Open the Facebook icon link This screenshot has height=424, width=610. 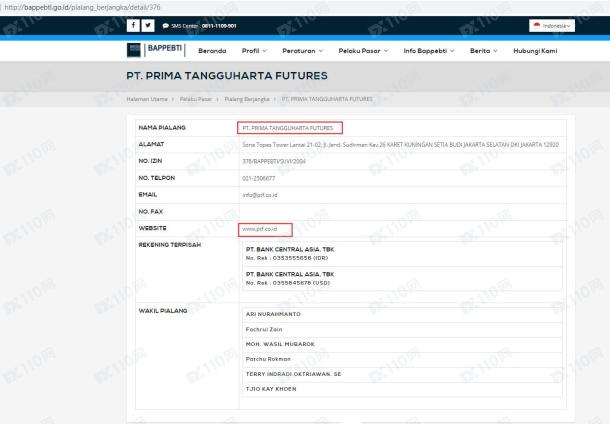coord(133,26)
